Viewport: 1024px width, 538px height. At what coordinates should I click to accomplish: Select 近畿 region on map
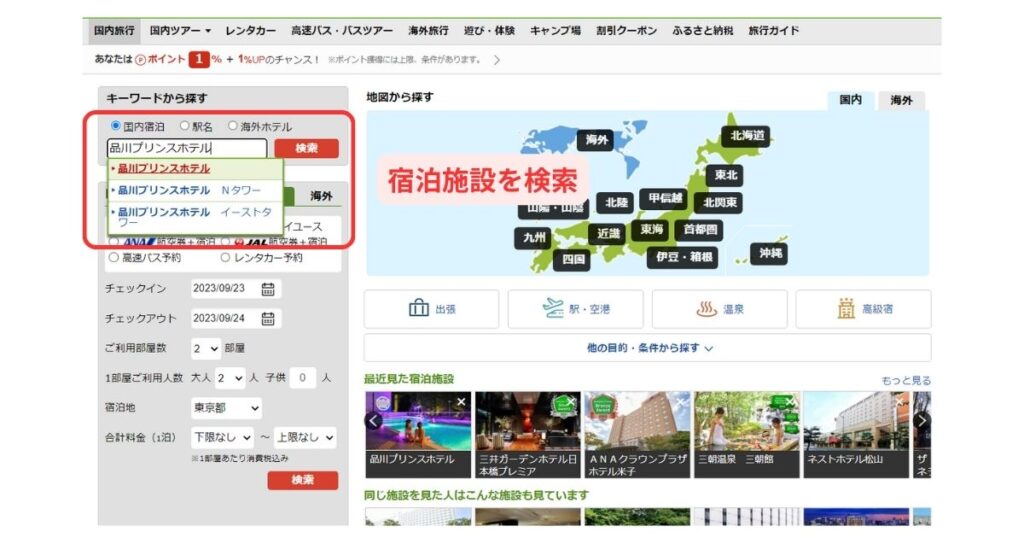607,233
